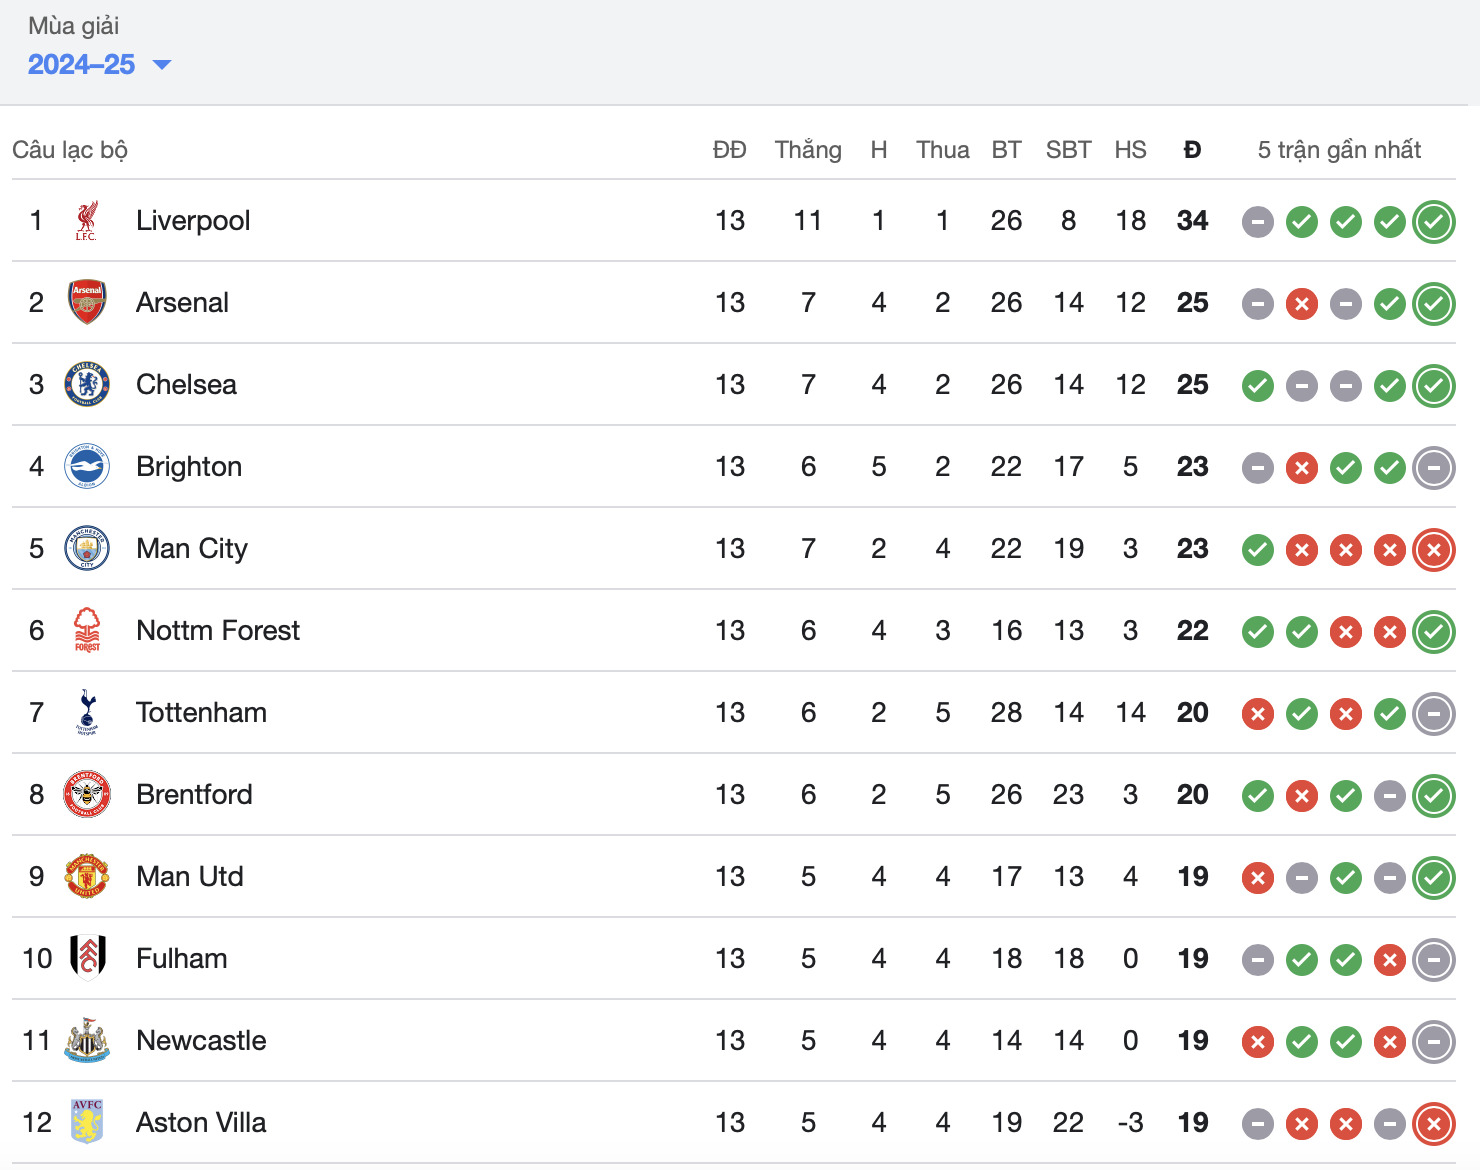Viewport: 1480px width, 1170px height.
Task: Click the Chelsea club crest
Action: pyautogui.click(x=87, y=385)
